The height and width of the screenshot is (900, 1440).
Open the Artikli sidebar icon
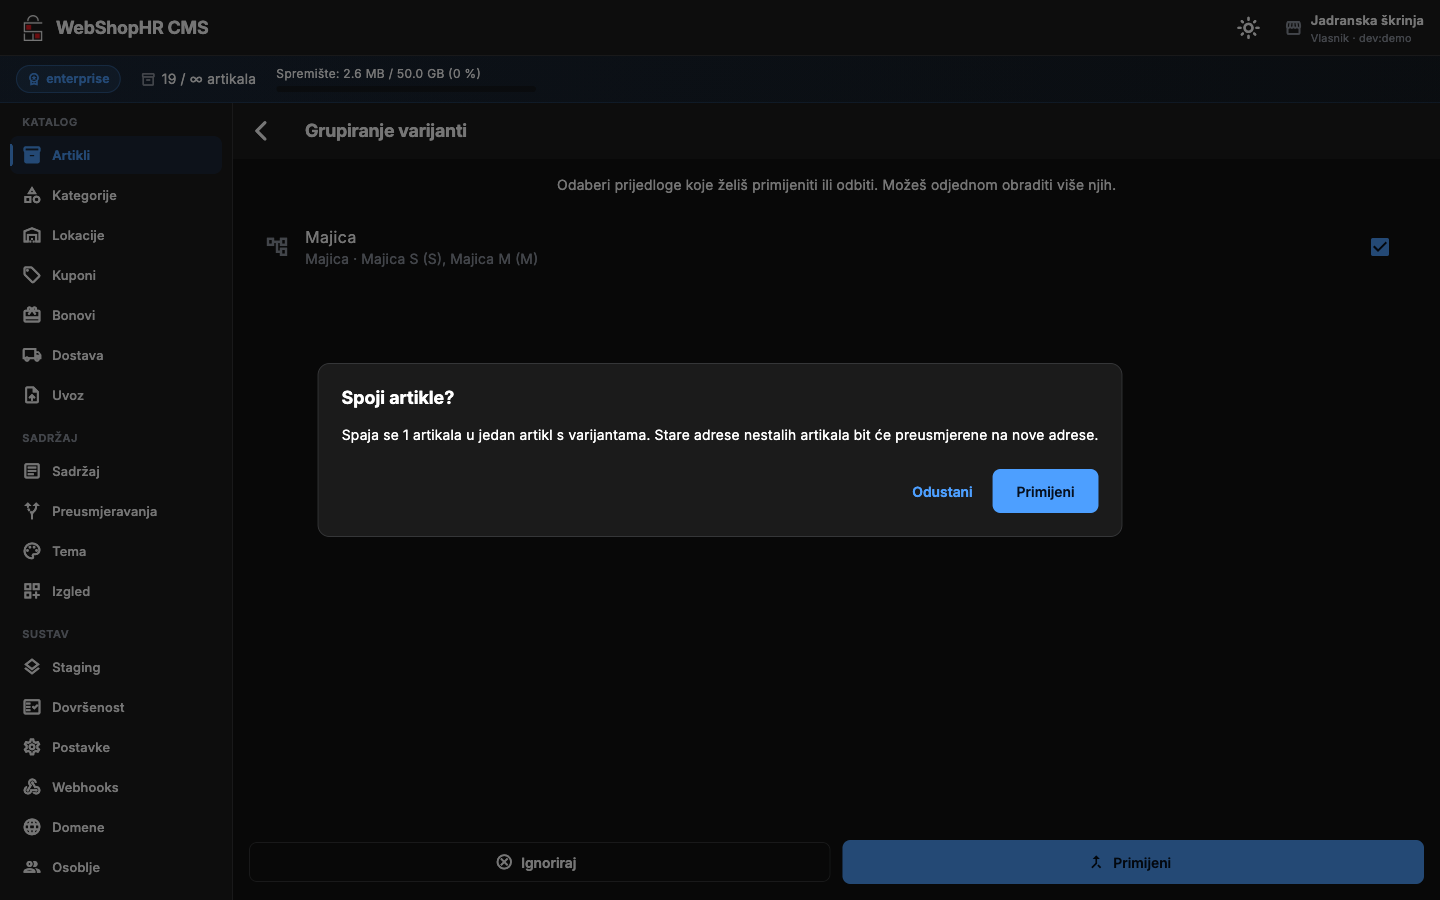pos(32,155)
